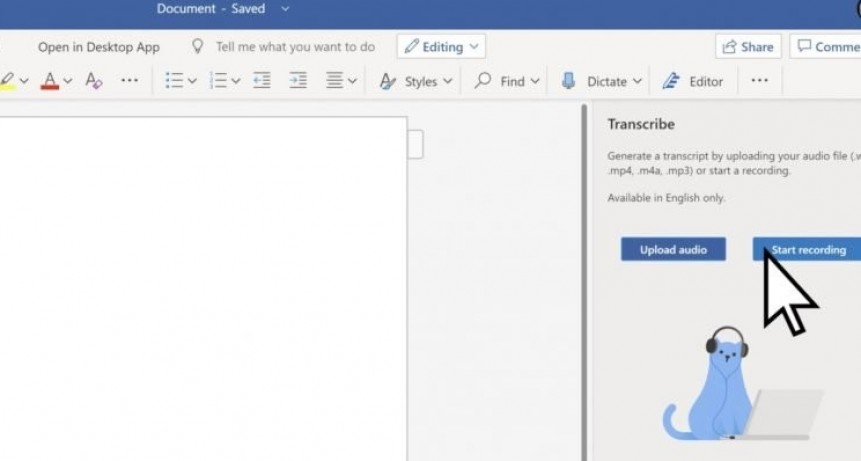Click the pane's vertical scrollbar divider
Viewport: 861px width, 461px height.
(585, 282)
